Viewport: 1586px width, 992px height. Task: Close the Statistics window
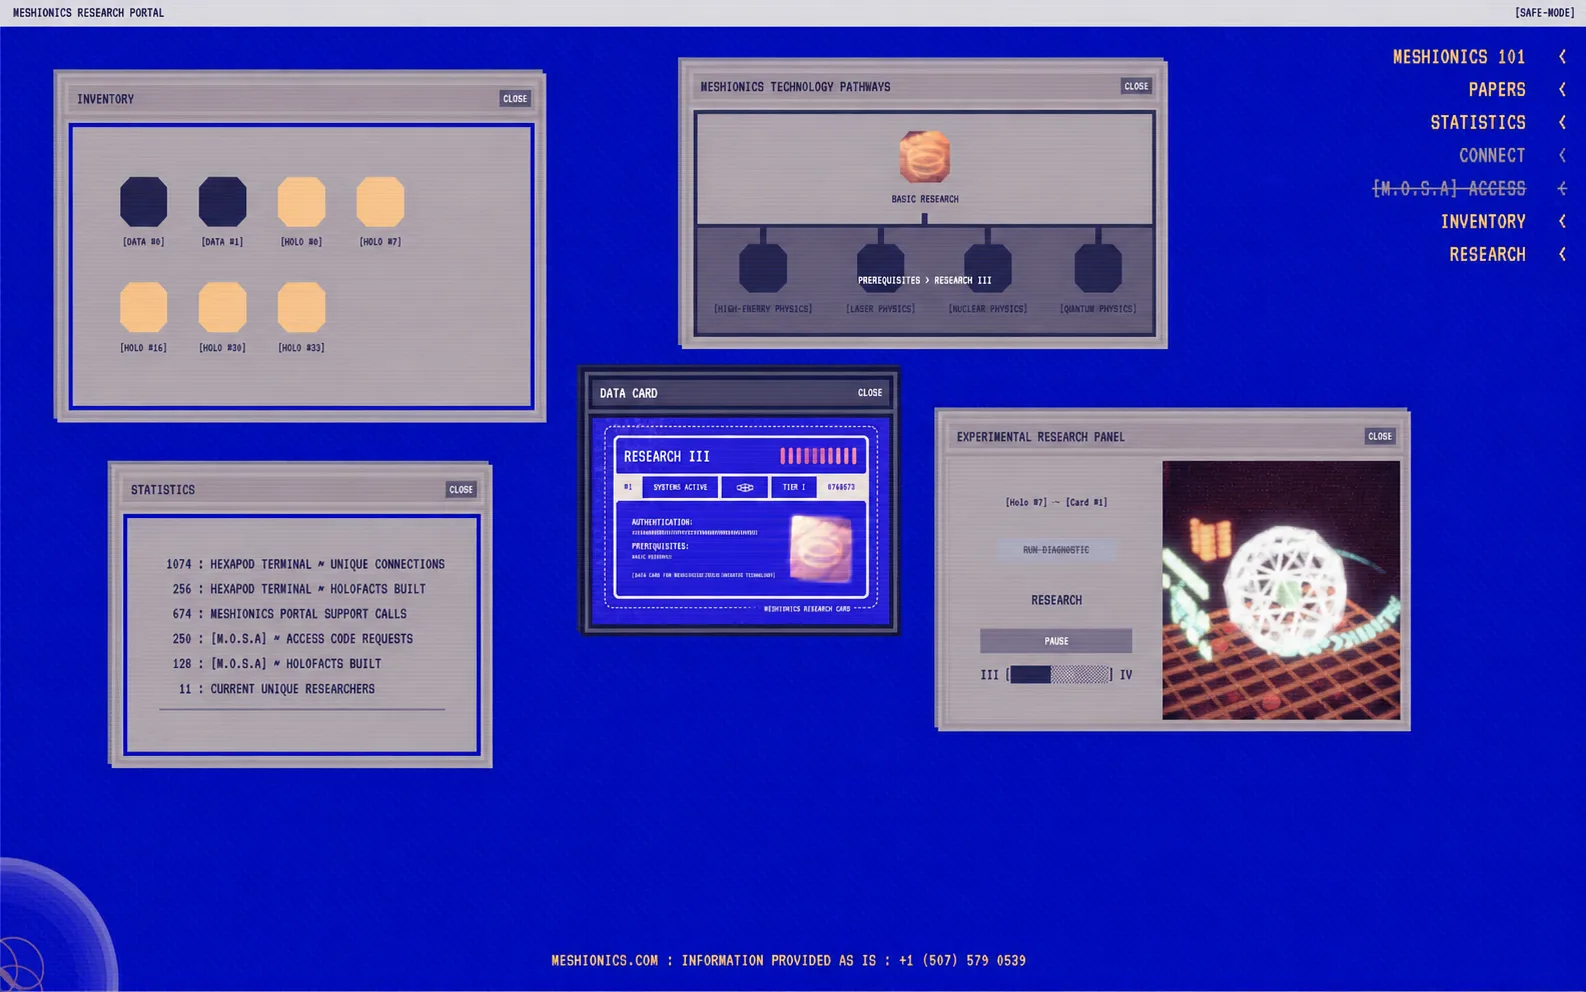pos(461,490)
